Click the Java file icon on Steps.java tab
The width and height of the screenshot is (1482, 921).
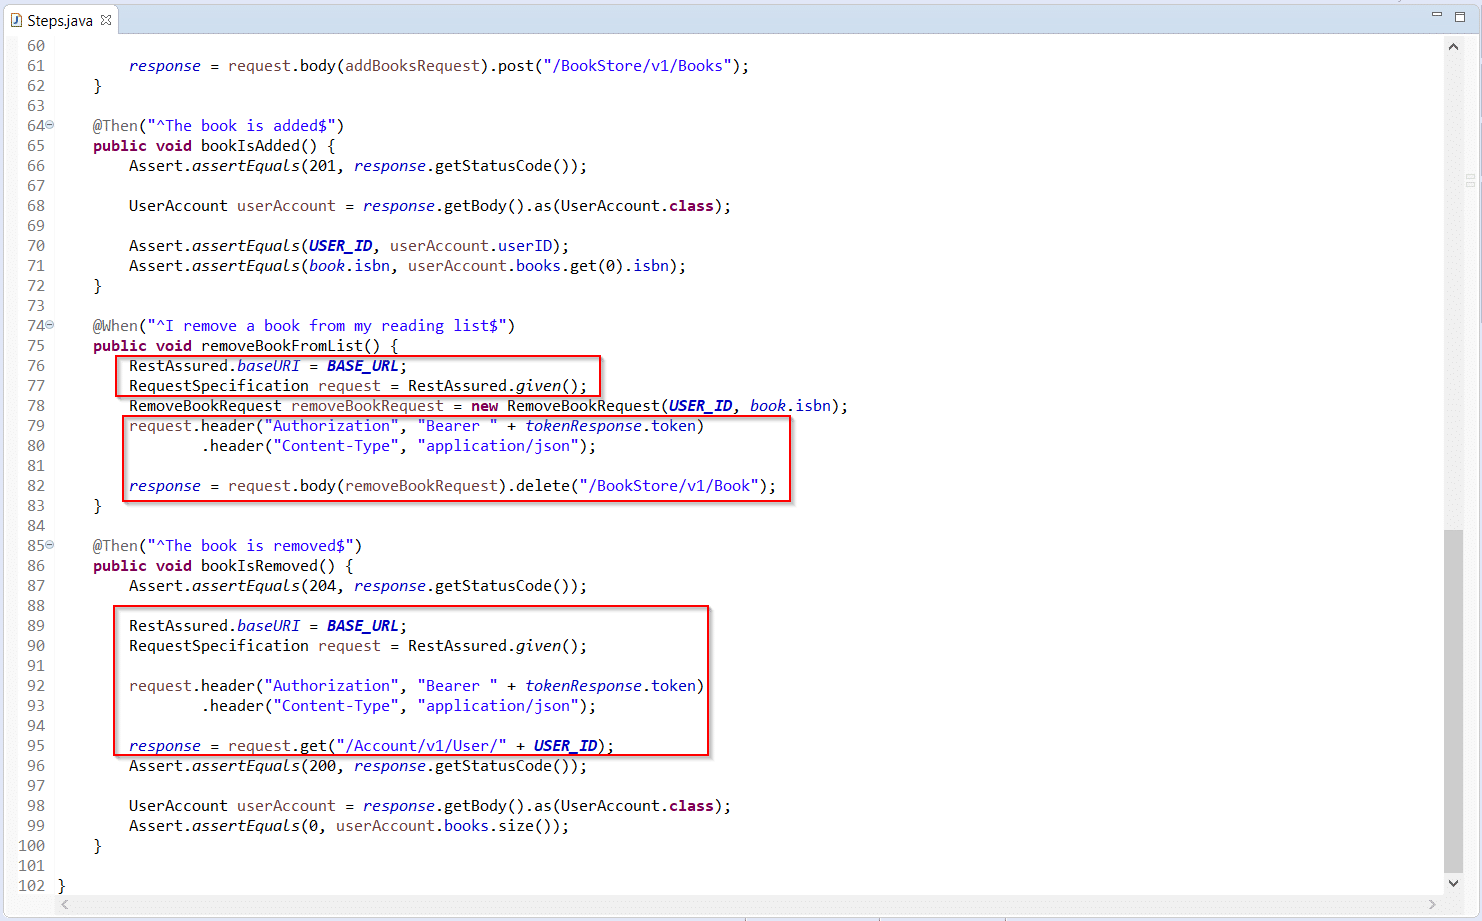tap(16, 20)
